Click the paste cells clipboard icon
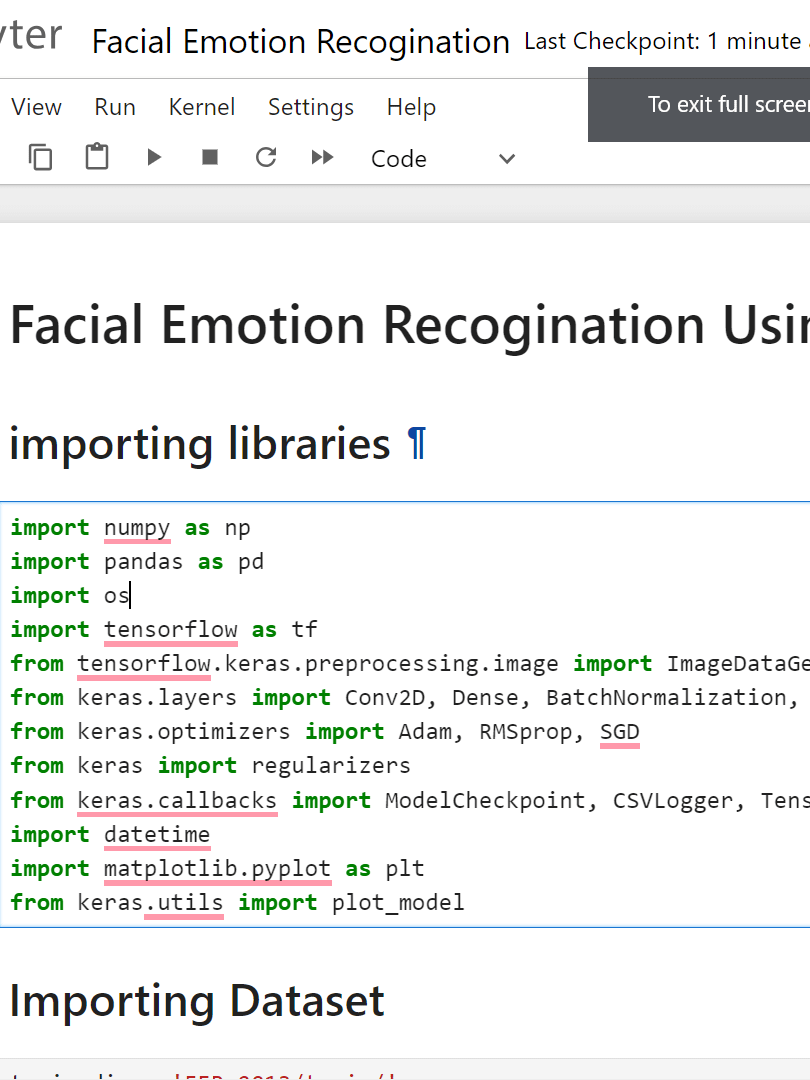The width and height of the screenshot is (810, 1080). pyautogui.click(x=96, y=156)
